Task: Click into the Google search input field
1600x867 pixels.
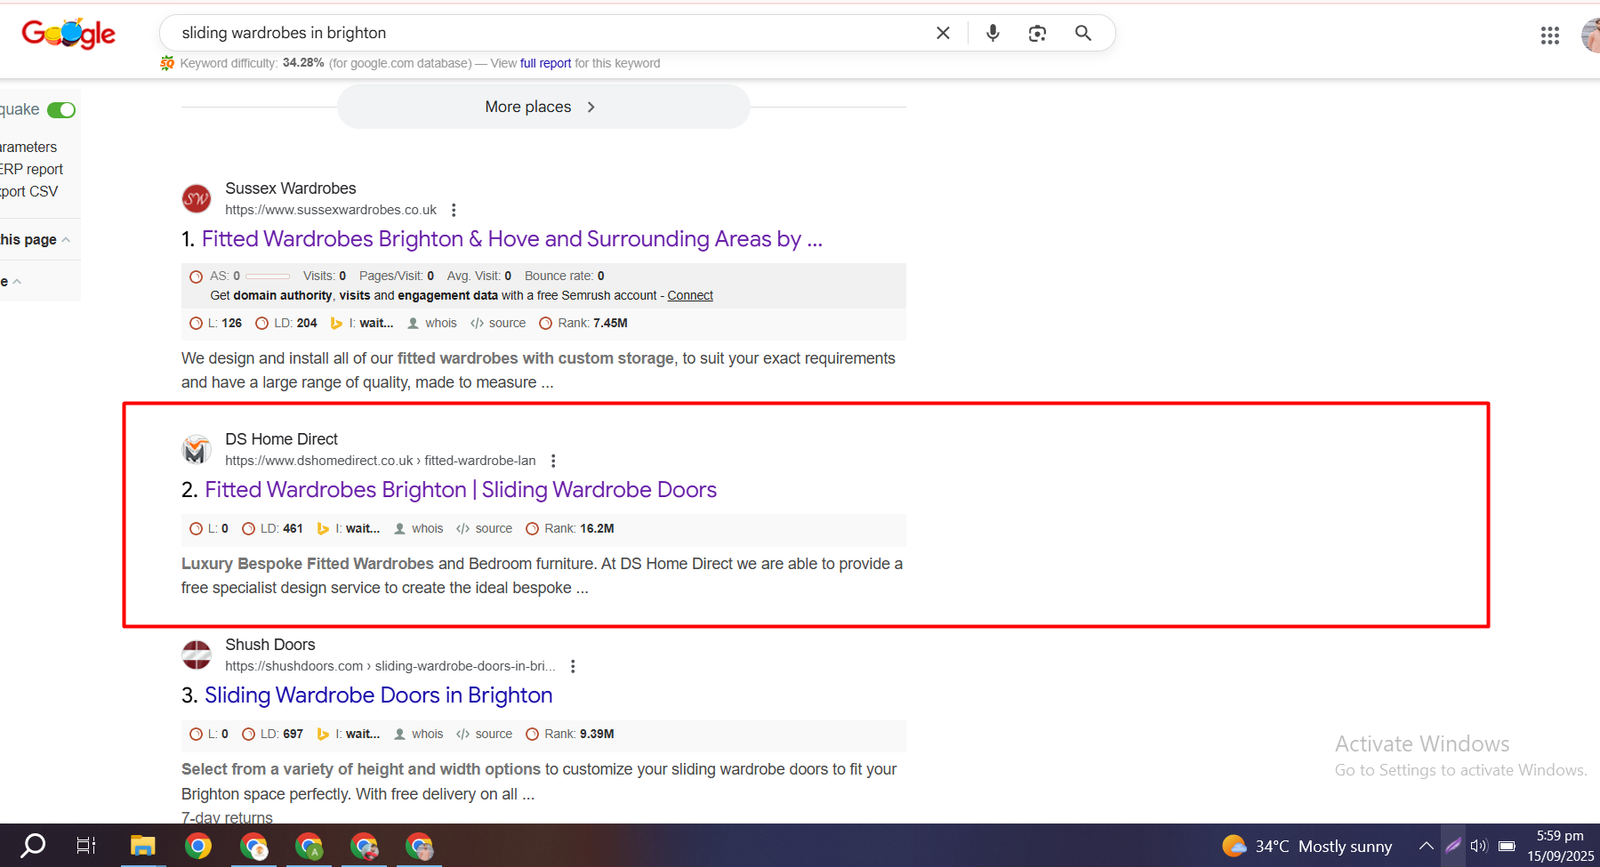Action: click(540, 33)
